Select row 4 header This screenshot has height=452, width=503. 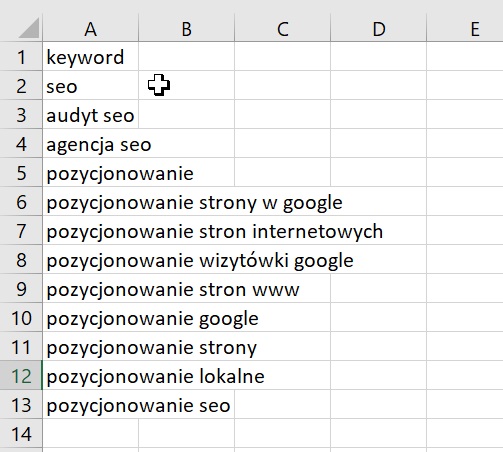tap(21, 143)
